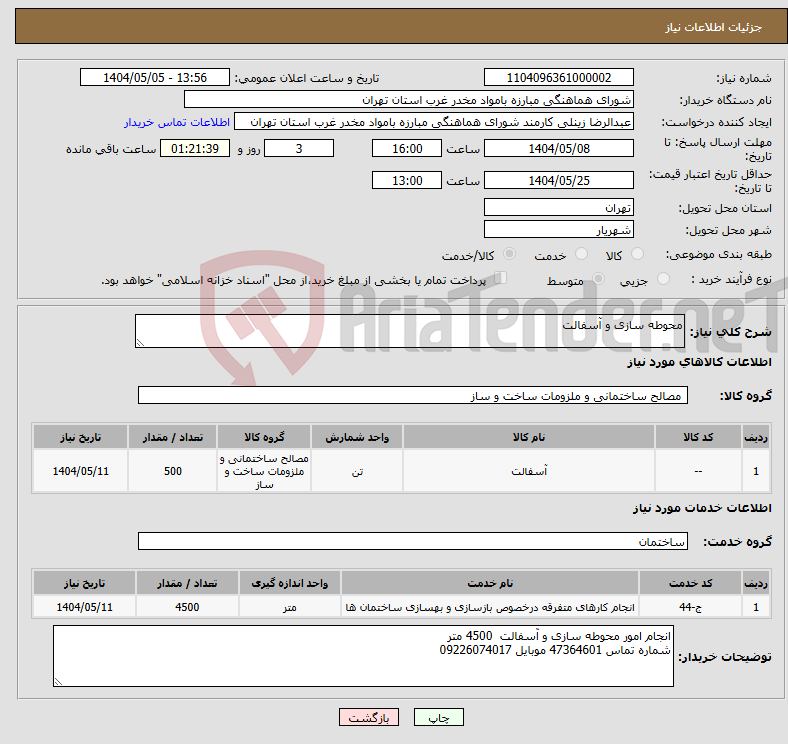Viewport: 788px width, 744px height.
Task: Click the resize handle of description box
Action: (x=140, y=342)
